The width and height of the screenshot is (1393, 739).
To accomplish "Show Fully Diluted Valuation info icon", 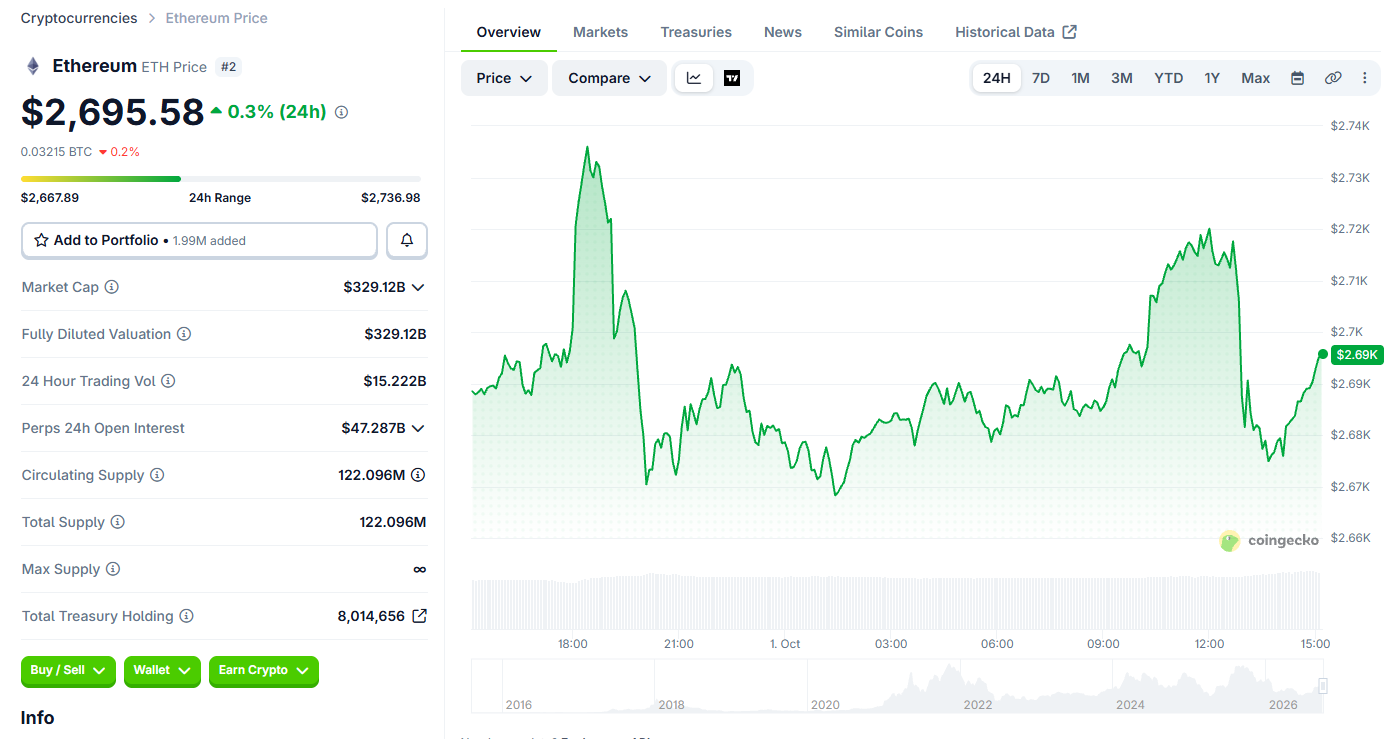I will [x=184, y=334].
